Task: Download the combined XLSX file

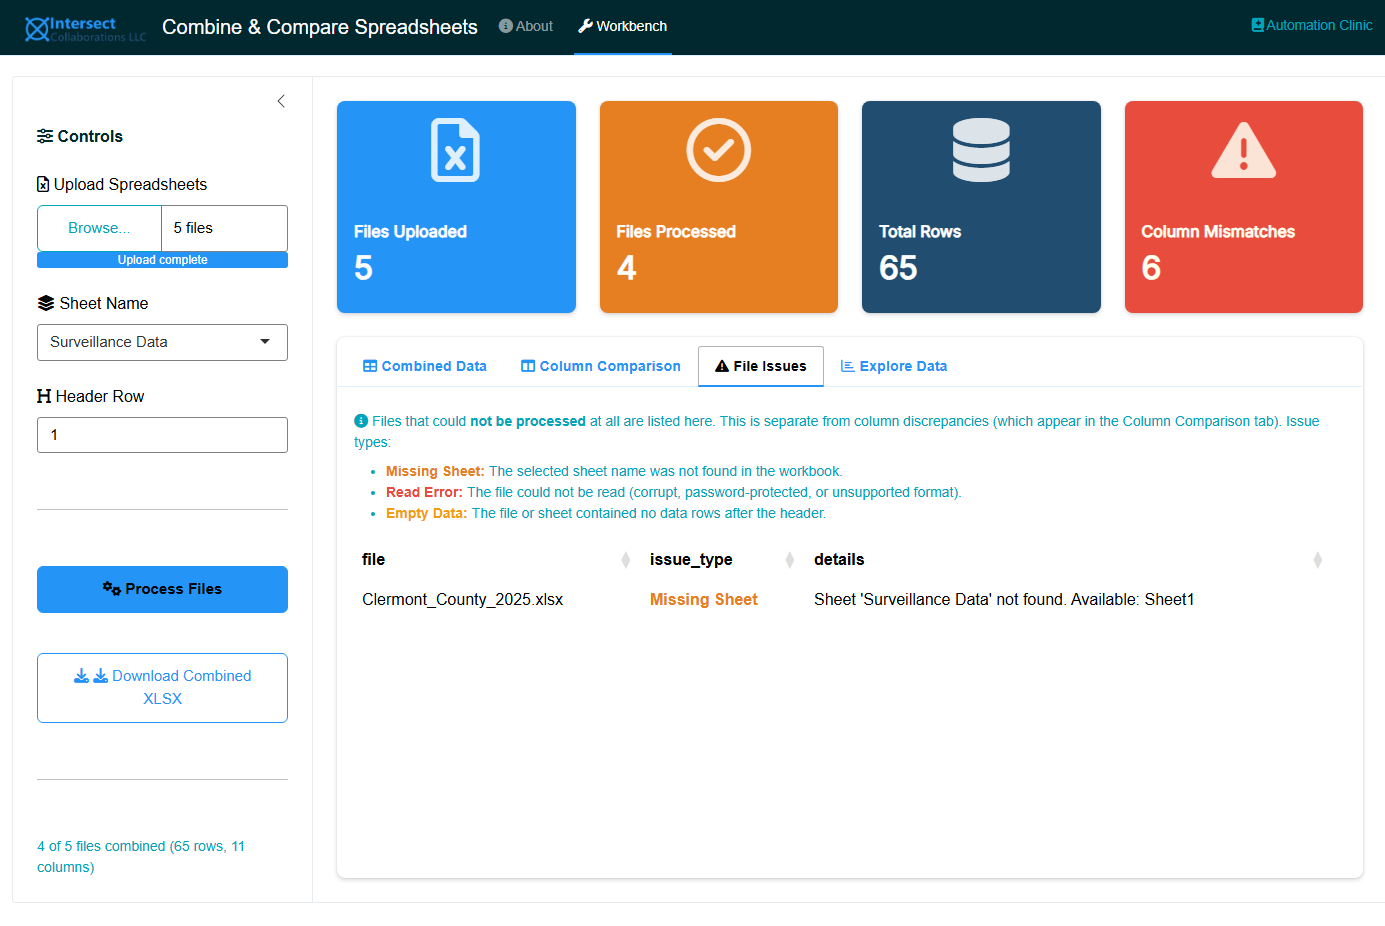Action: (x=162, y=687)
